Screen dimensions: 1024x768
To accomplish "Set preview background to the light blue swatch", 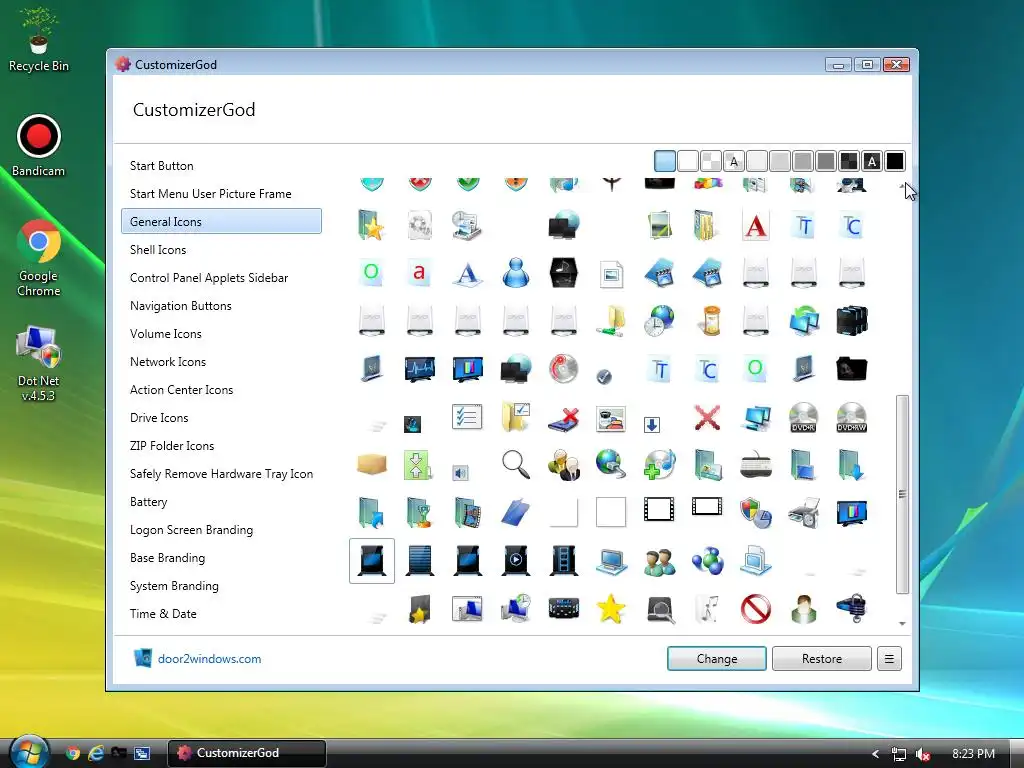I will click(665, 161).
